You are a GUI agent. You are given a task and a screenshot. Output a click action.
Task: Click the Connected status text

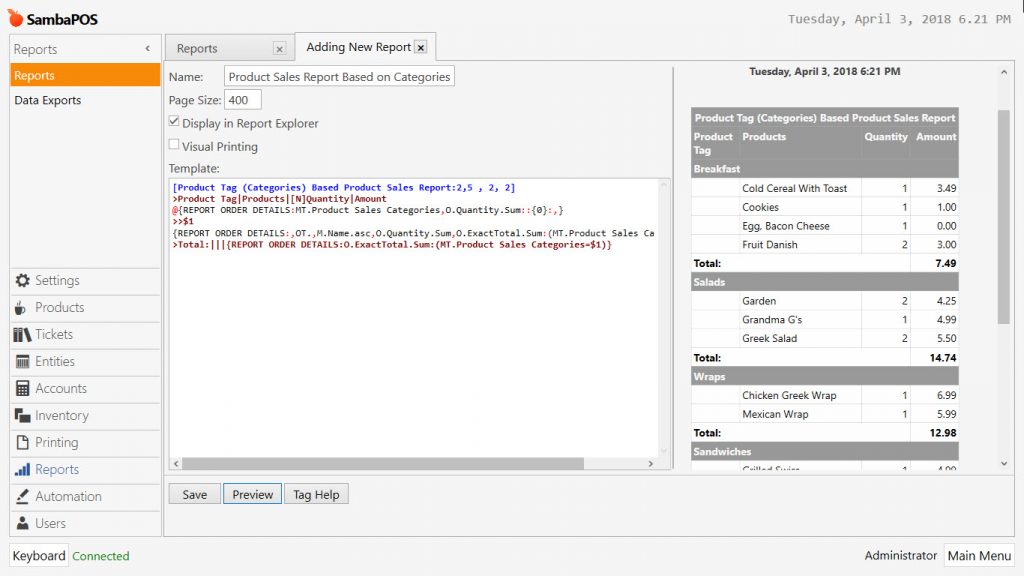(x=101, y=556)
